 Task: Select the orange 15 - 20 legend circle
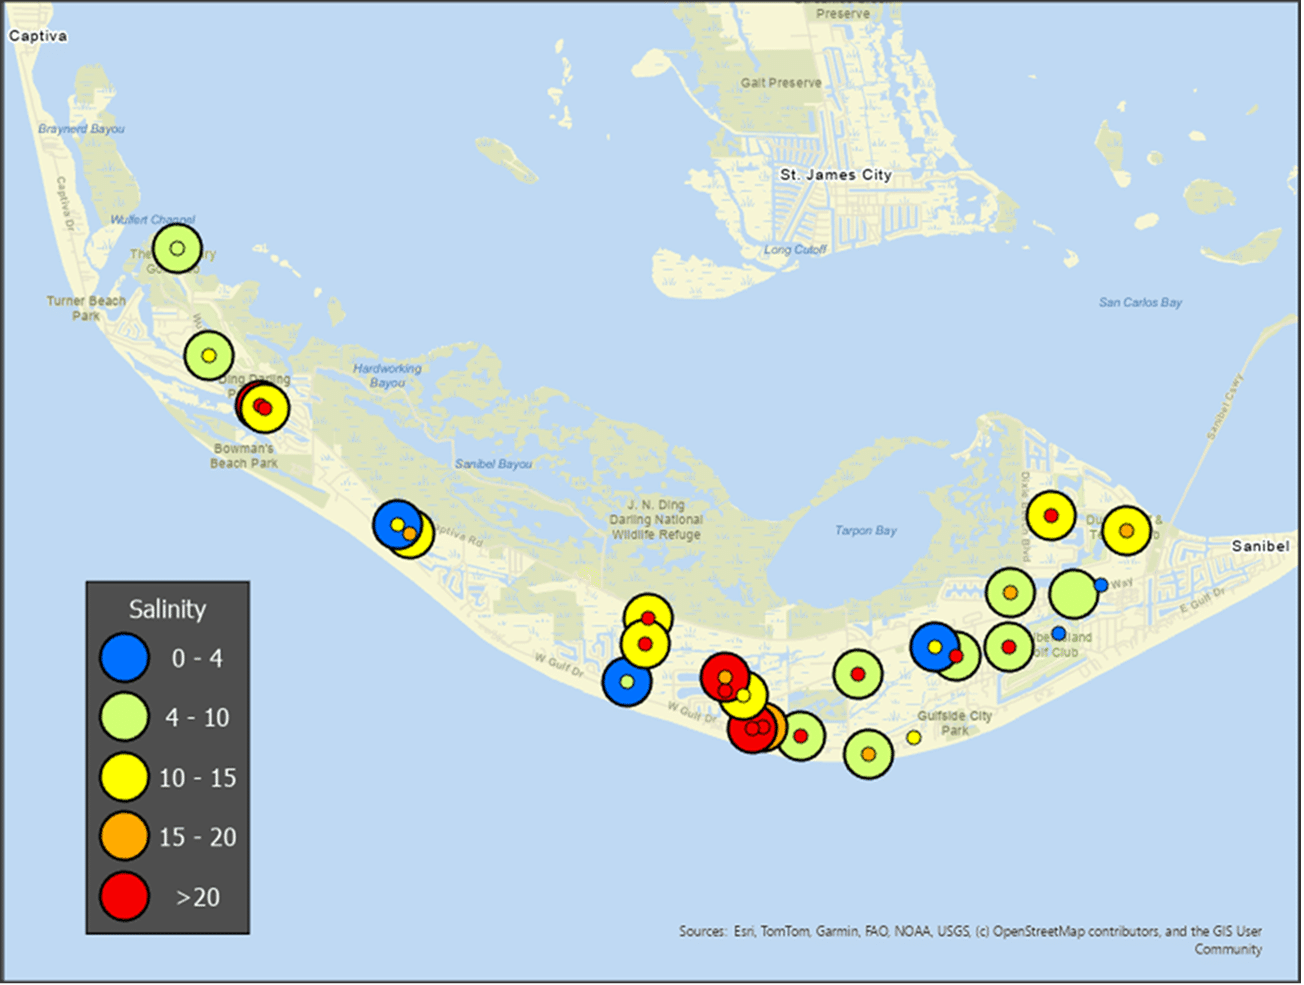(124, 837)
